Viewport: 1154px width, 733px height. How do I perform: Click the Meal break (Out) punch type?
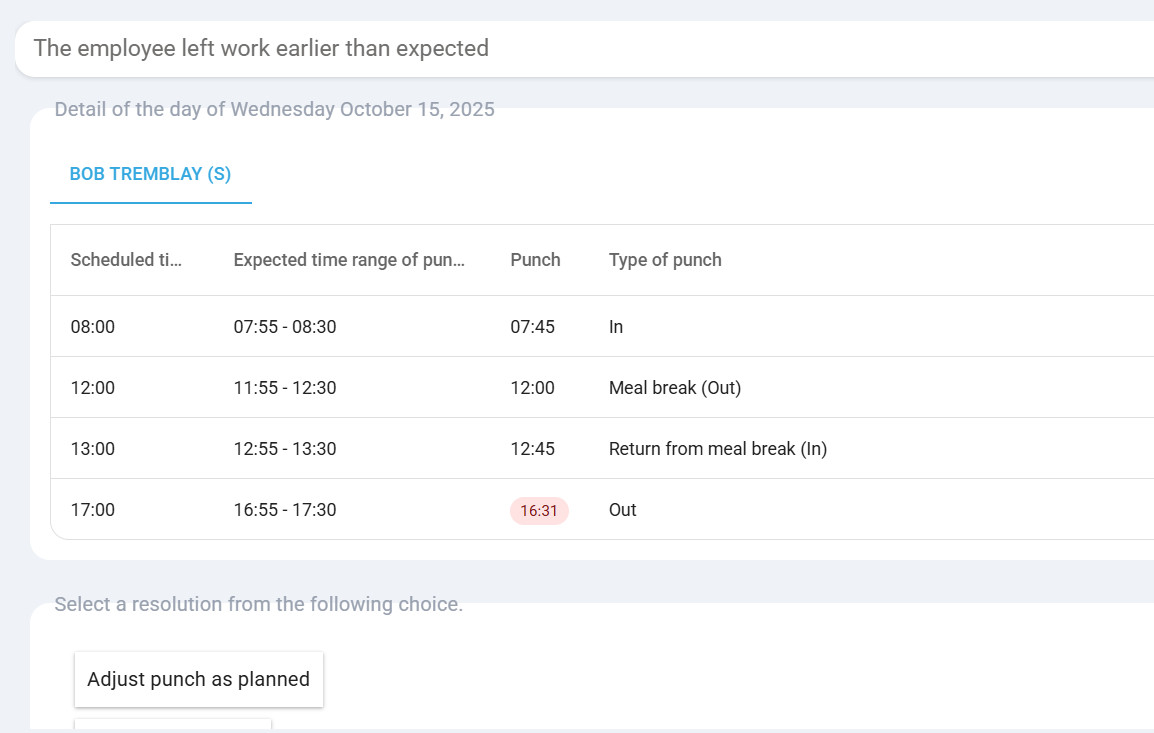point(675,388)
